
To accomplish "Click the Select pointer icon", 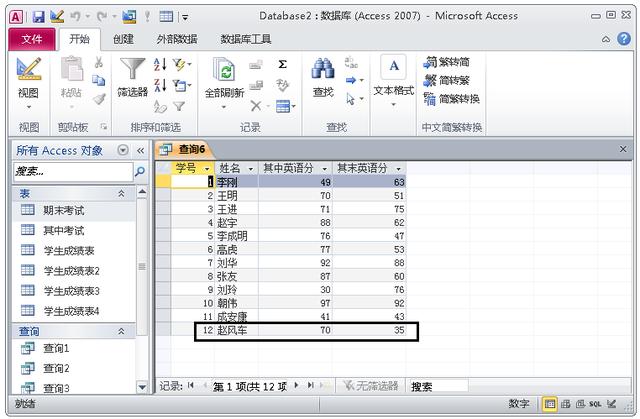I will coord(350,99).
